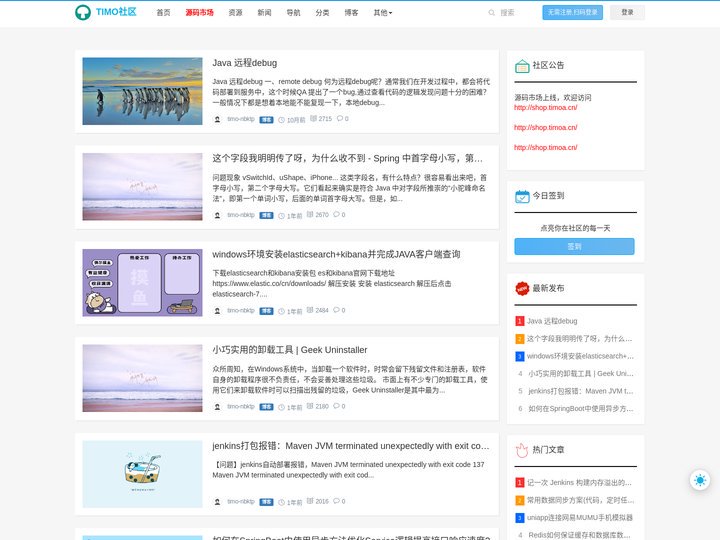Image resolution: width=720 pixels, height=540 pixels.
Task: Click the TIMO社区 logo
Action: 106,12
